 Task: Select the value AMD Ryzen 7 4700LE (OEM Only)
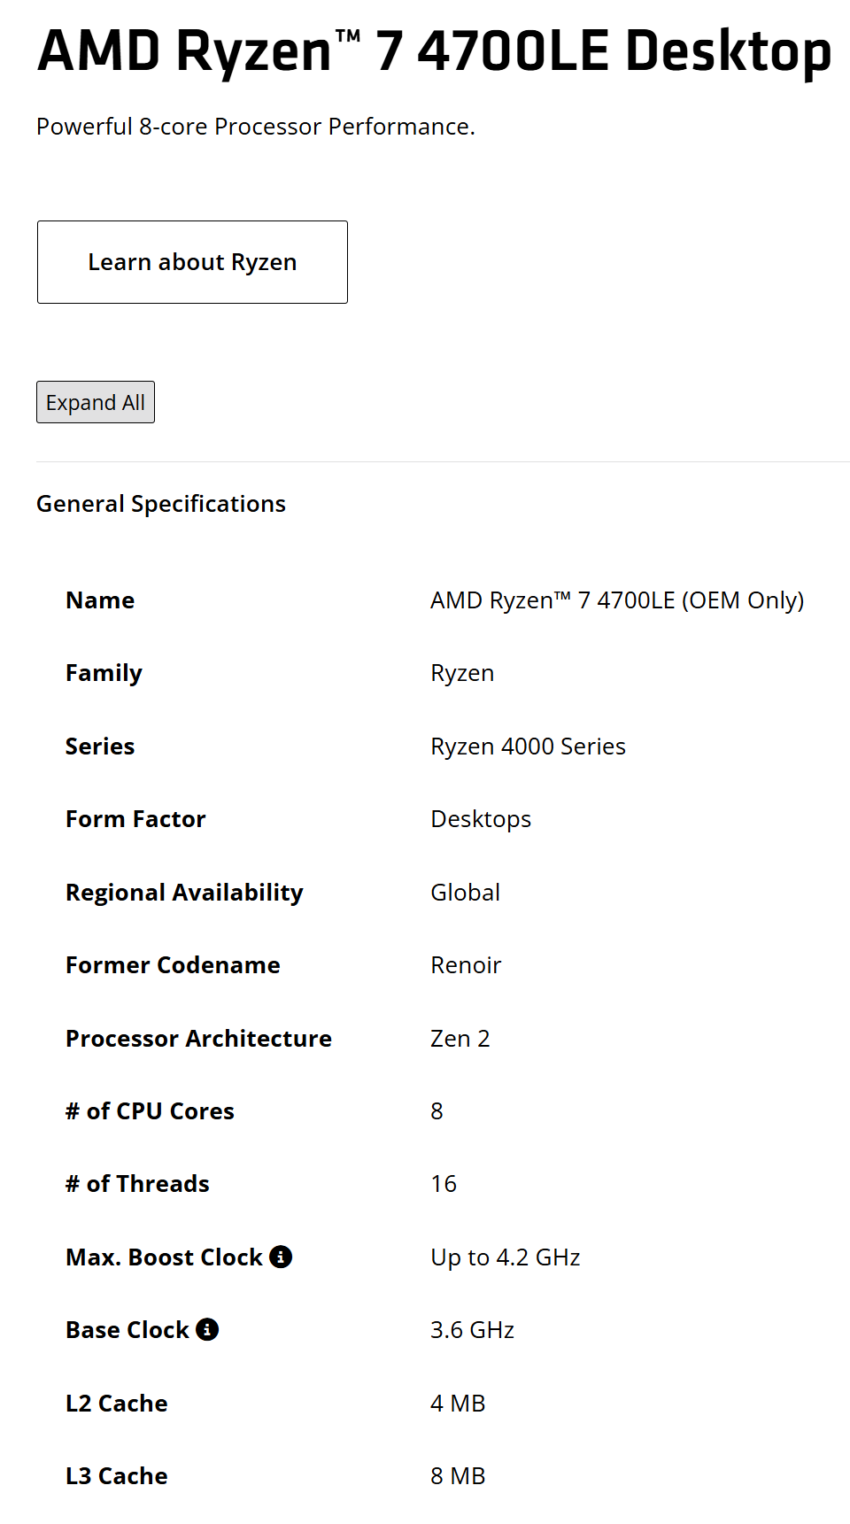coord(617,600)
